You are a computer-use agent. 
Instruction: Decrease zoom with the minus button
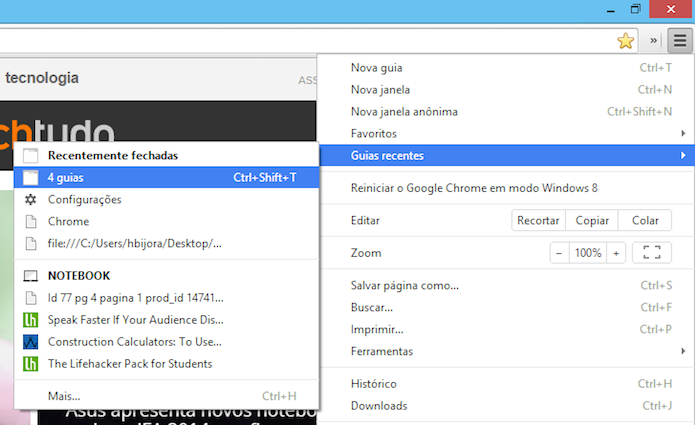click(559, 253)
